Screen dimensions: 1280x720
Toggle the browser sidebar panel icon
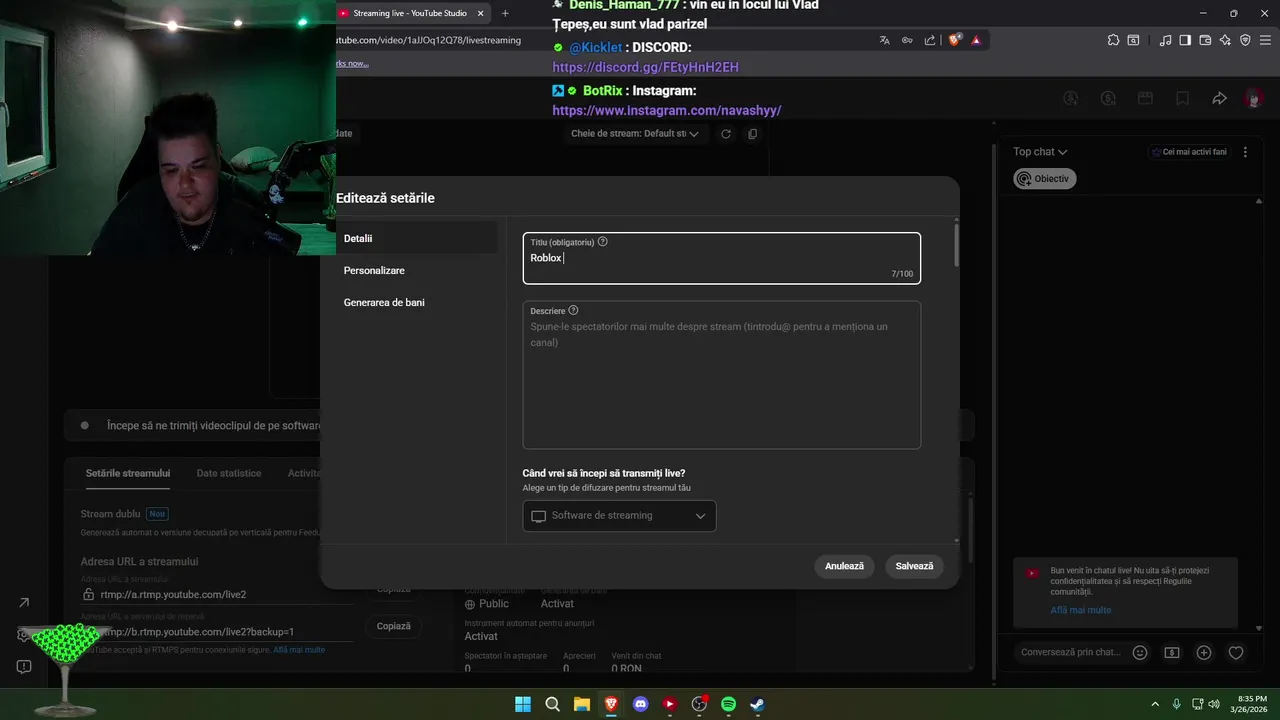[x=1185, y=40]
